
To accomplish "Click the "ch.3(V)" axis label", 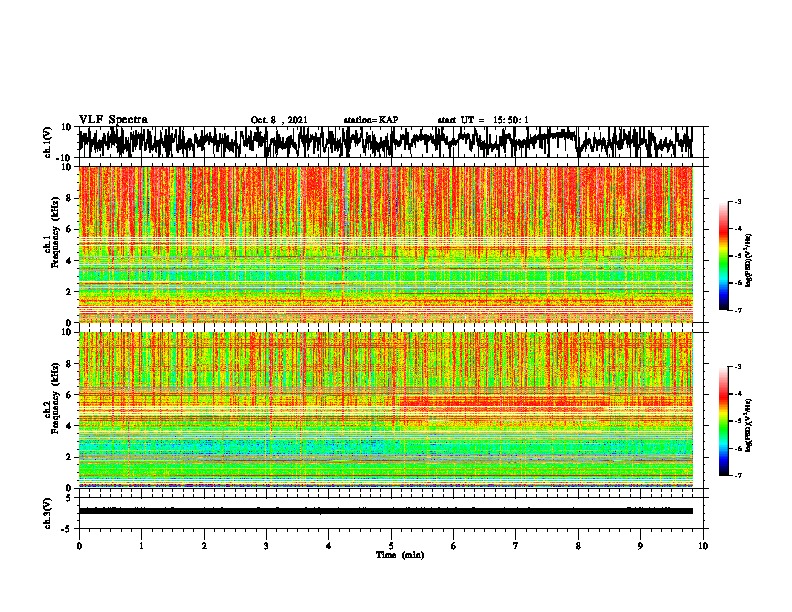I will [x=47, y=513].
